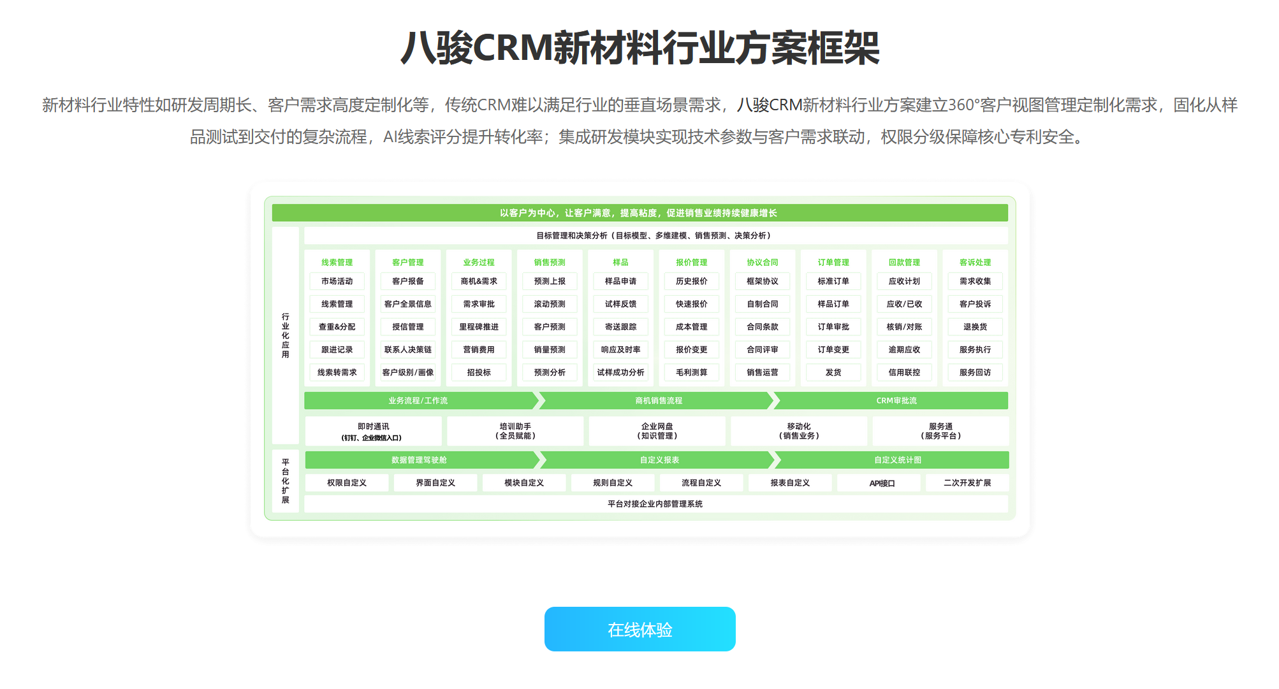
Task: Click the 八骏CRM新材料行业方案框架 page heading
Action: coord(639,47)
